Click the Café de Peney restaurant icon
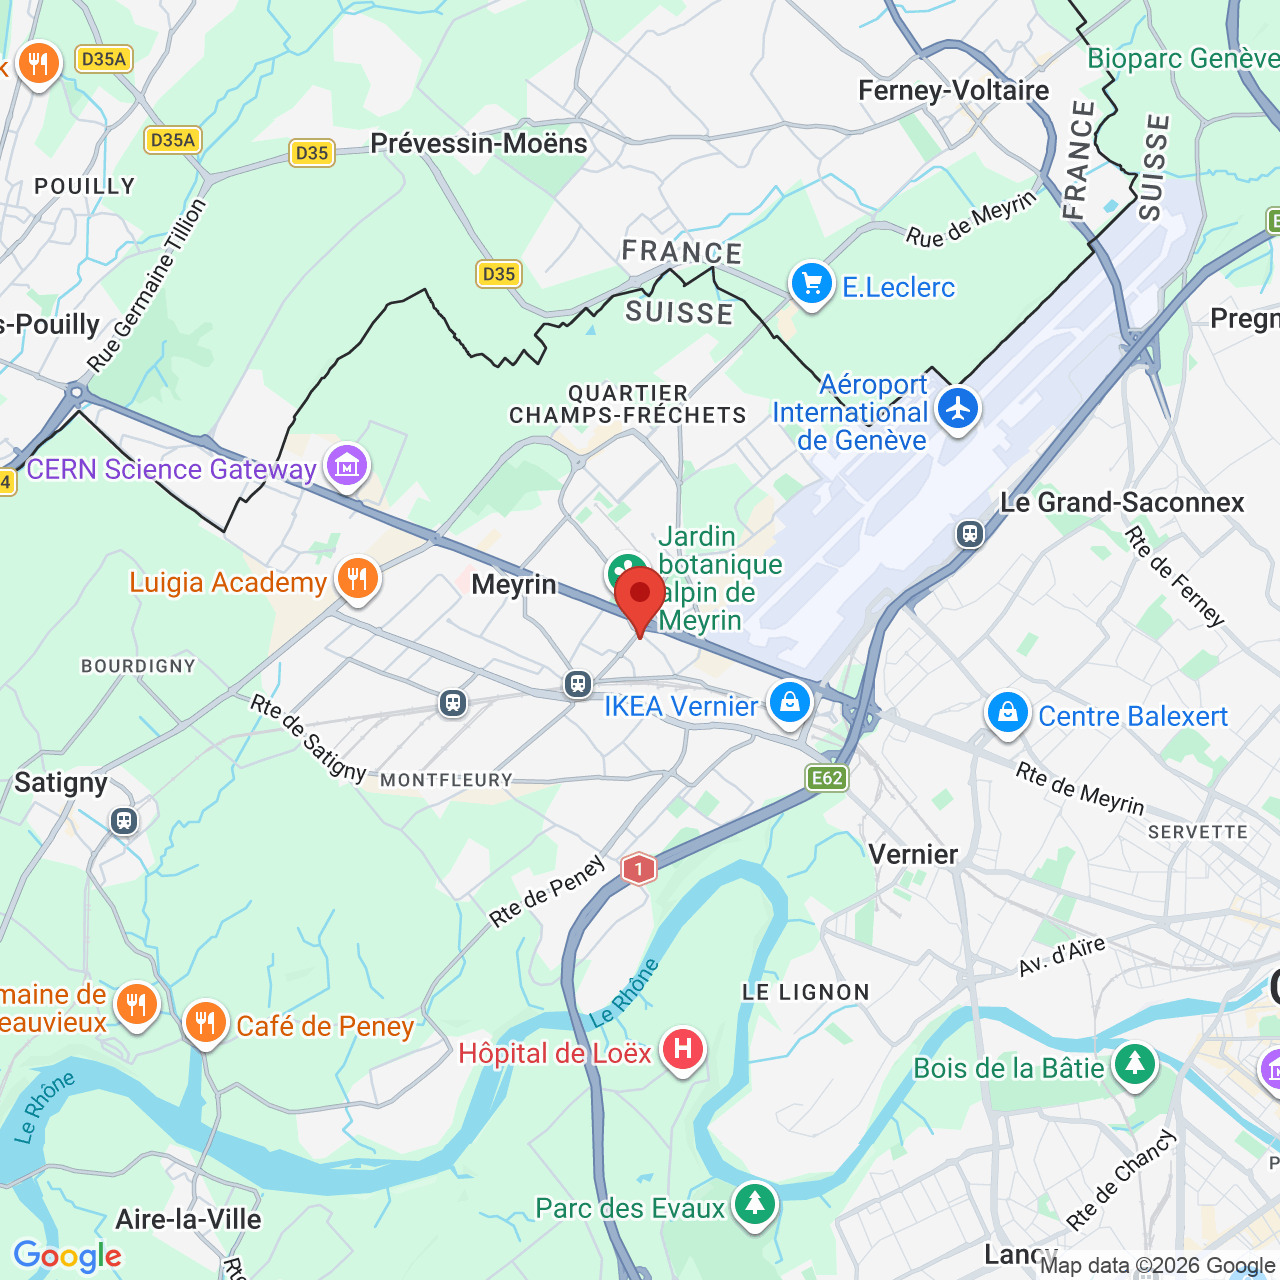The height and width of the screenshot is (1280, 1280). click(205, 1024)
